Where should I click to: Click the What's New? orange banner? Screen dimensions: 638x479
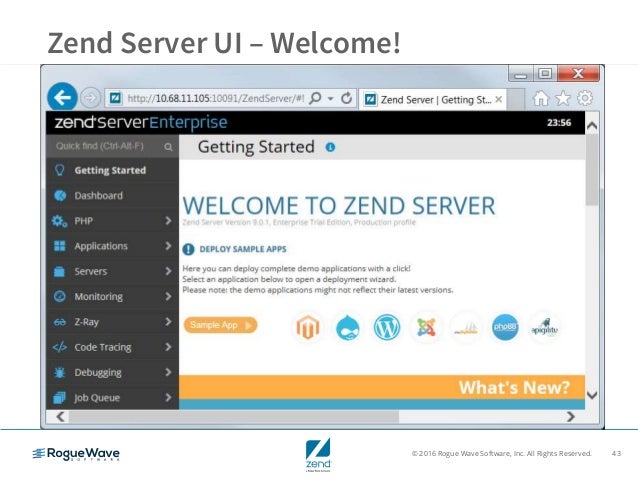[382, 387]
